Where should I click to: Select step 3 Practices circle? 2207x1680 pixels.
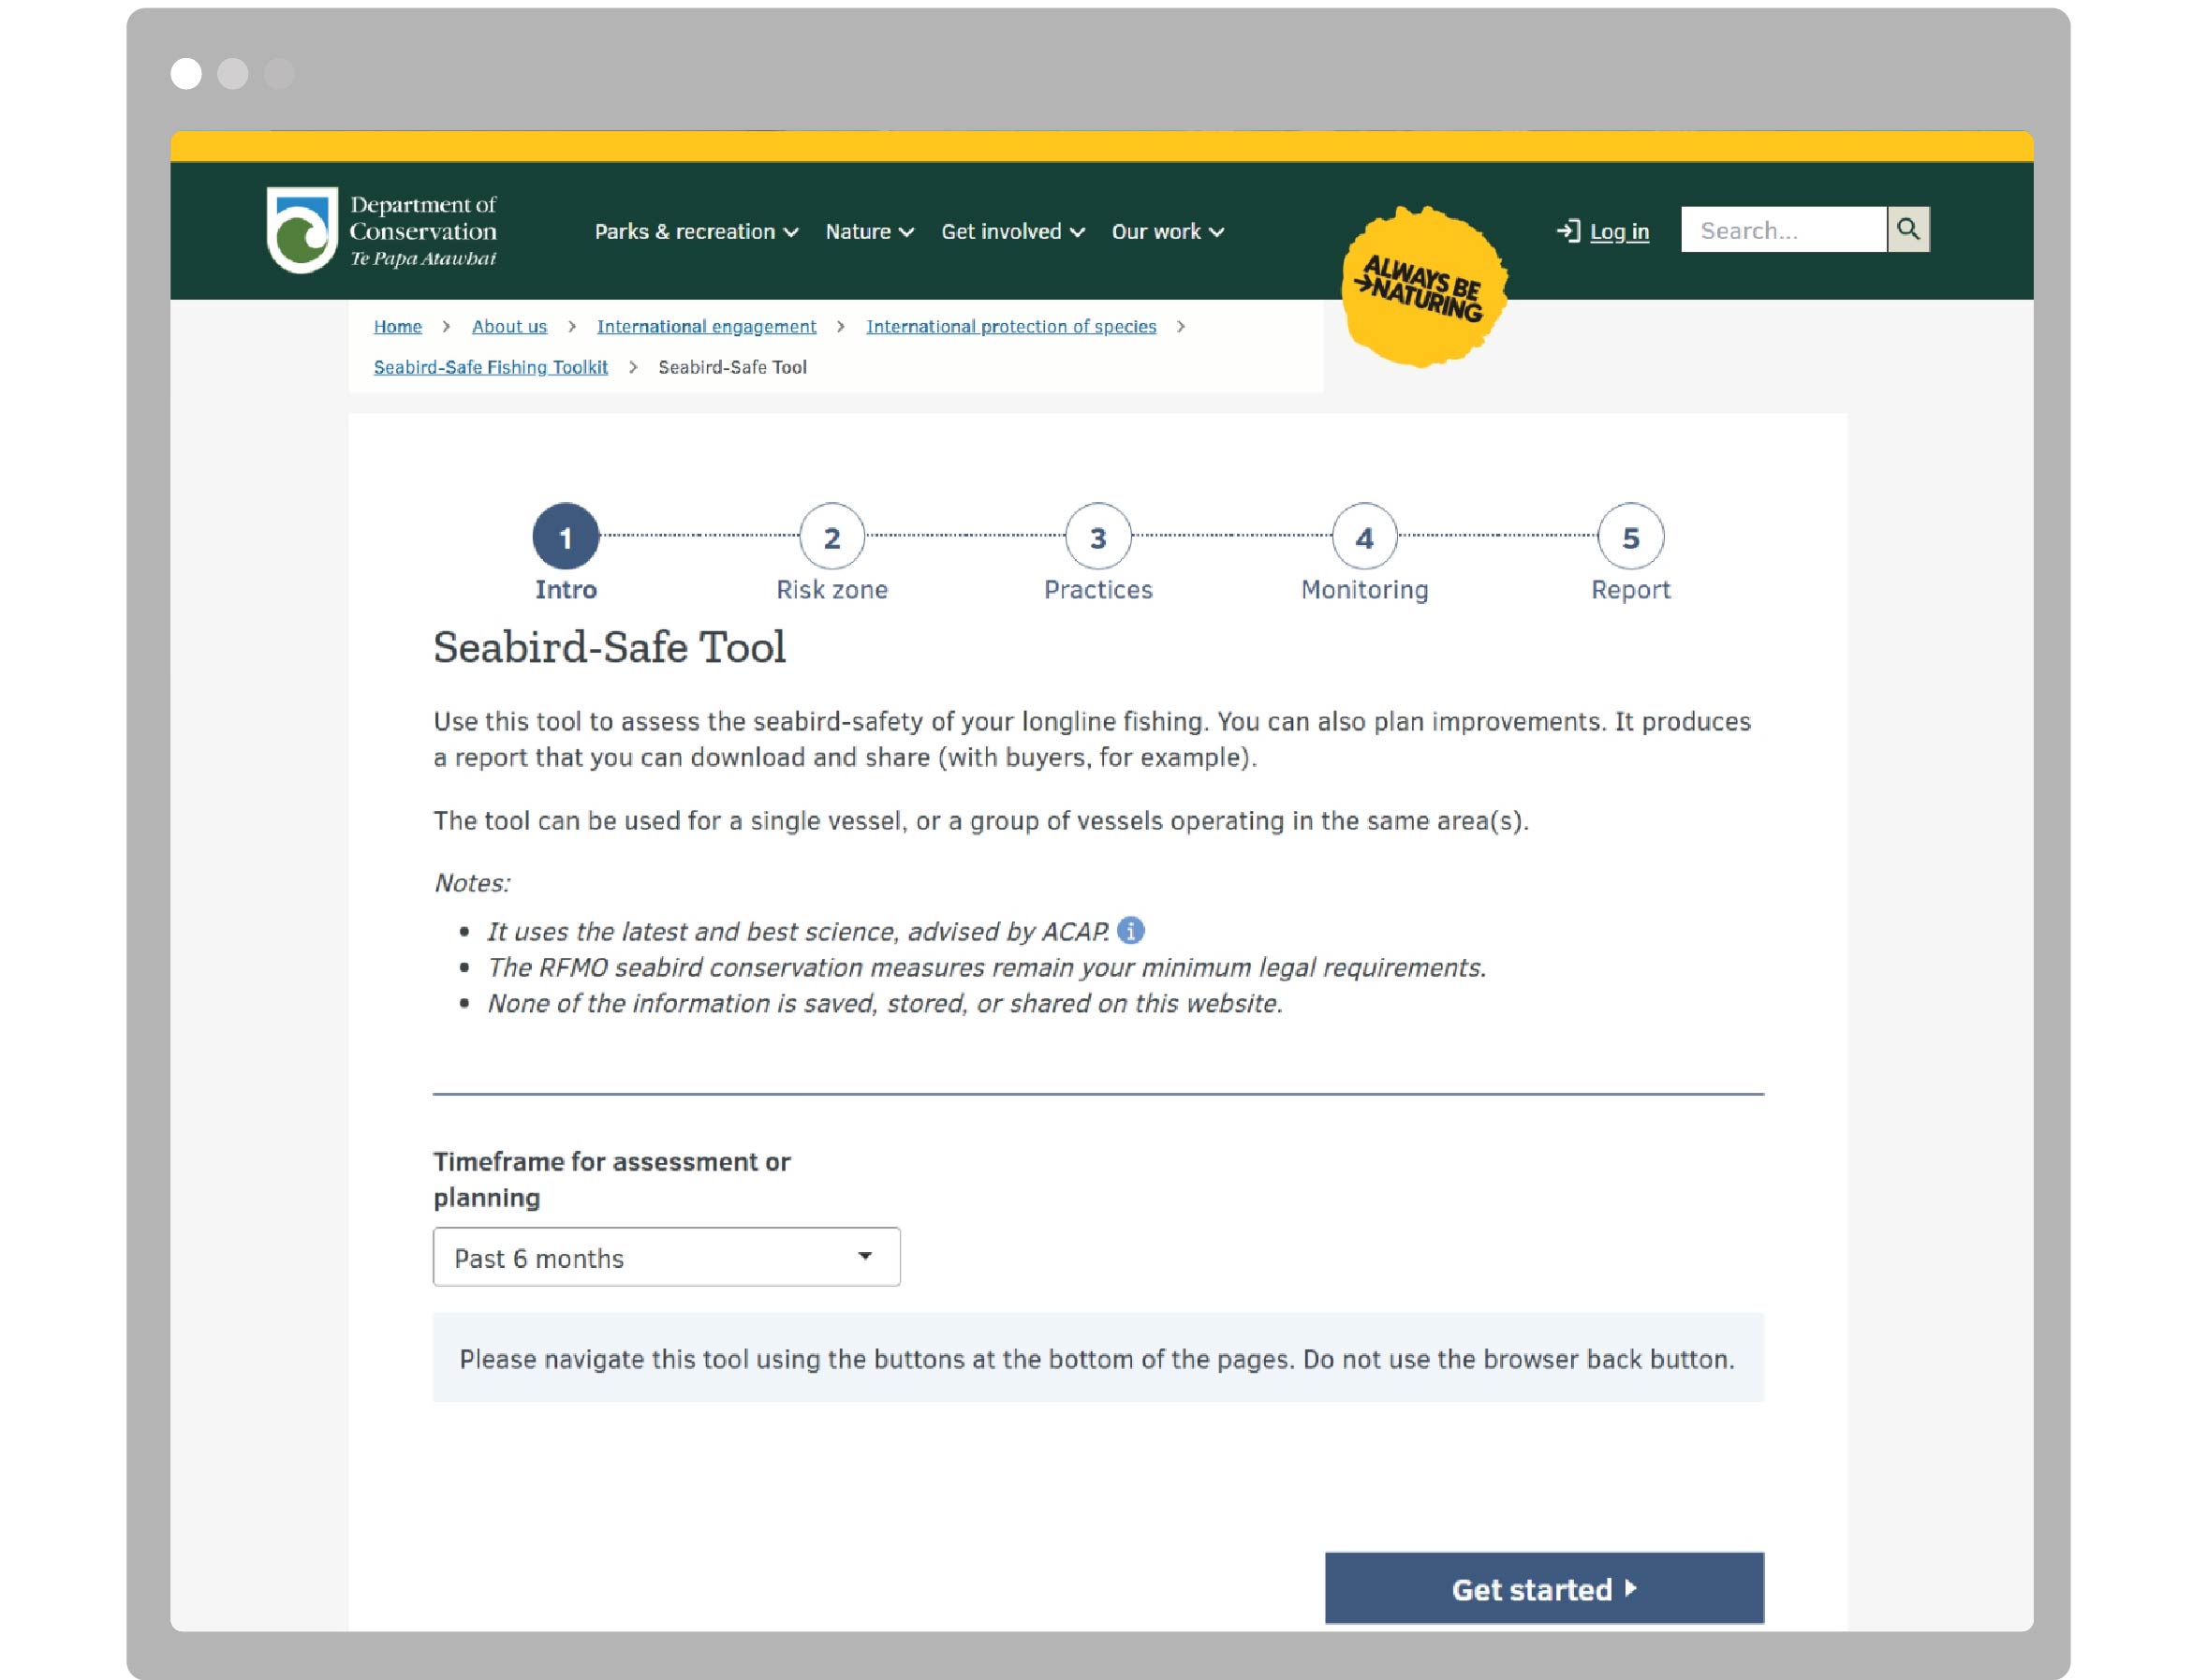(1097, 537)
